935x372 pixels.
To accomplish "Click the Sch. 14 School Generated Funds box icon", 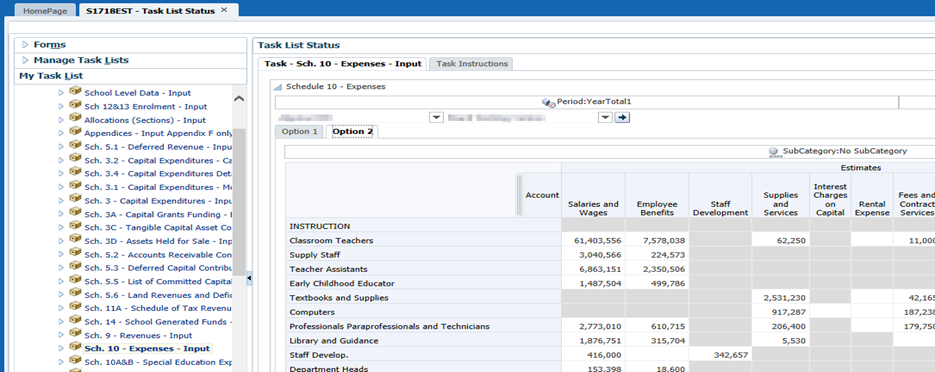I will (x=75, y=320).
